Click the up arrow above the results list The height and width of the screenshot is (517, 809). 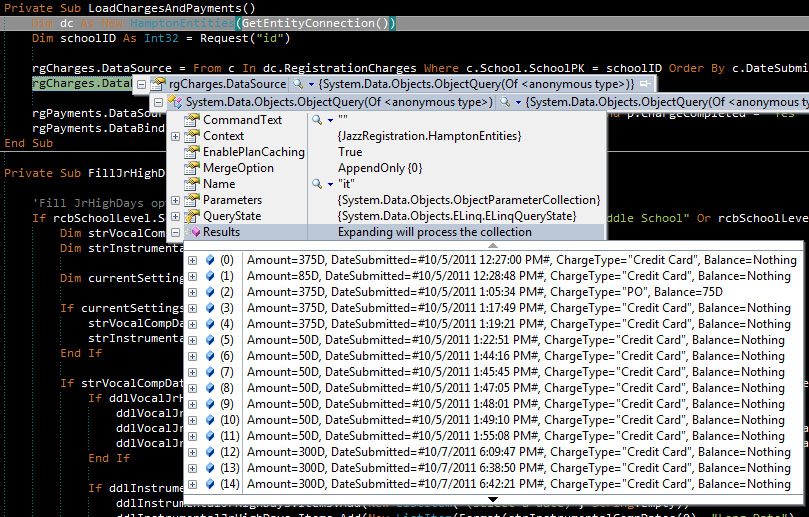click(493, 246)
